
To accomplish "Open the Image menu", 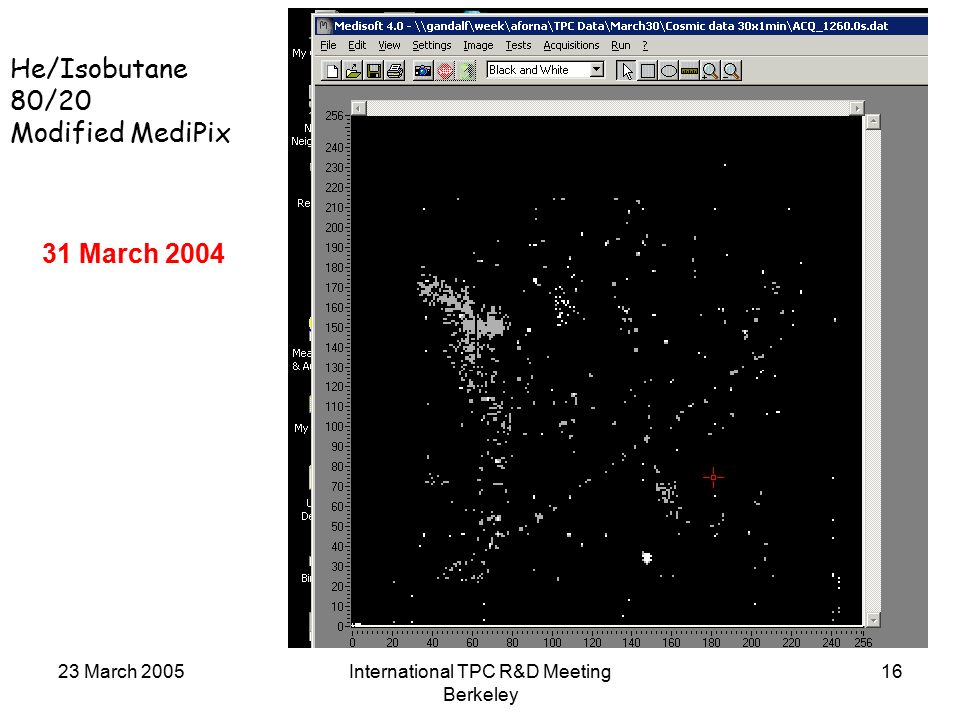I will pyautogui.click(x=478, y=45).
